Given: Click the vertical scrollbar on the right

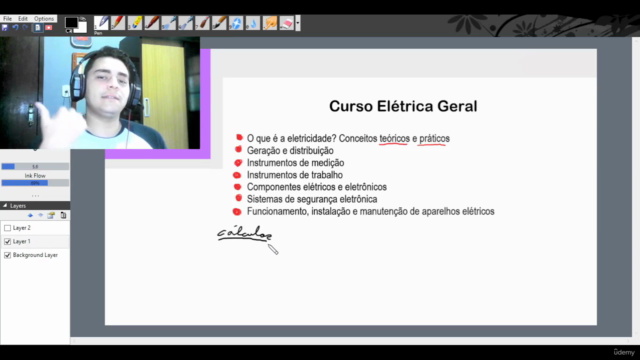Looking at the screenshot, I should coord(636,187).
